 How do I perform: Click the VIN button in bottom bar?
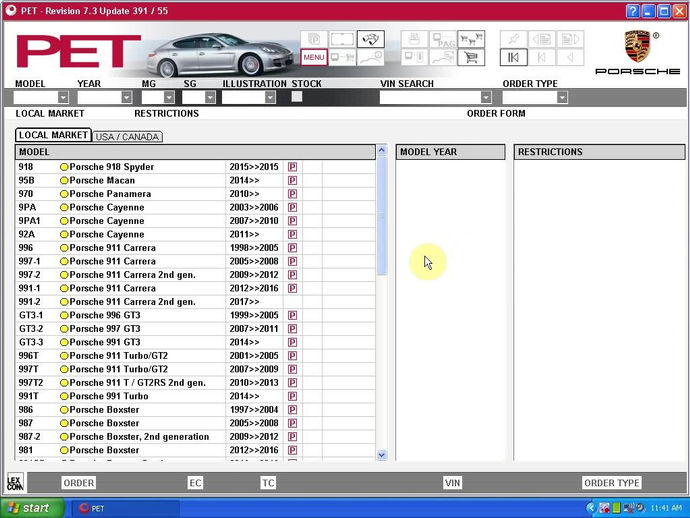(452, 483)
